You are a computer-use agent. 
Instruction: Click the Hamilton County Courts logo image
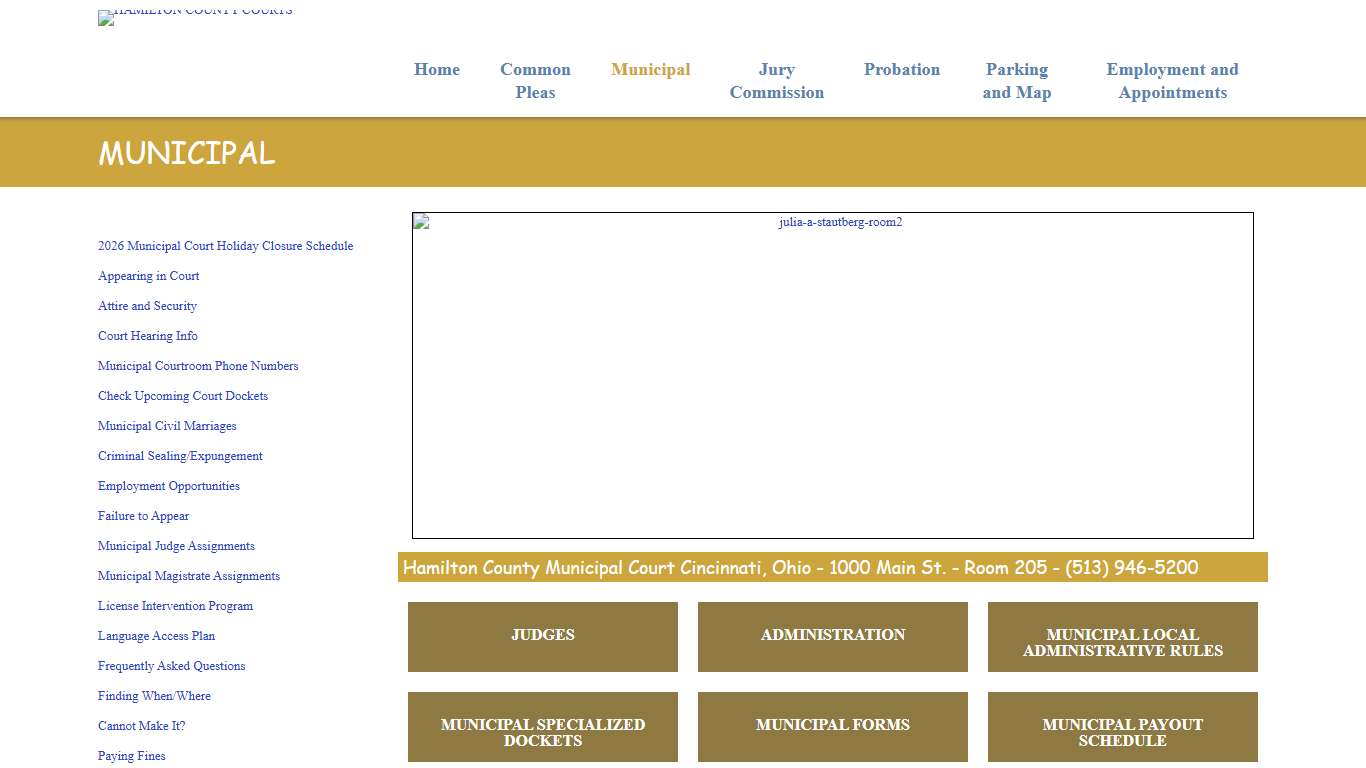[x=195, y=16]
